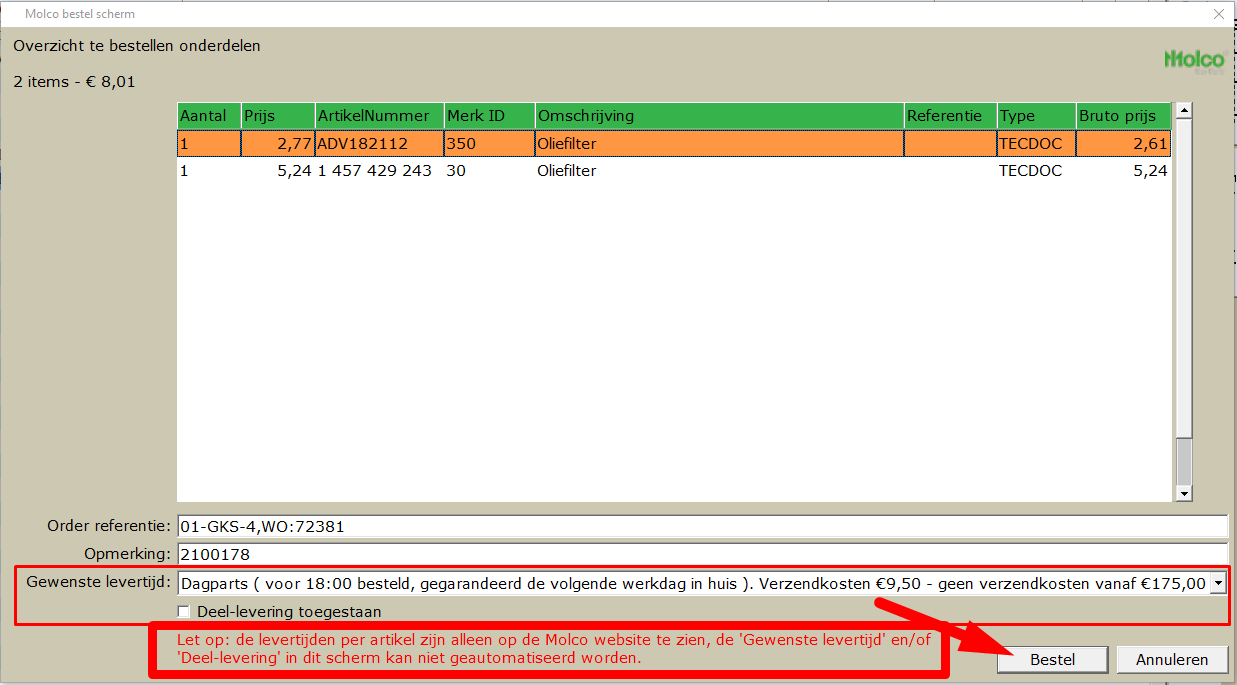Cancel the order with Annuleren
This screenshot has width=1237, height=685.
click(1171, 660)
